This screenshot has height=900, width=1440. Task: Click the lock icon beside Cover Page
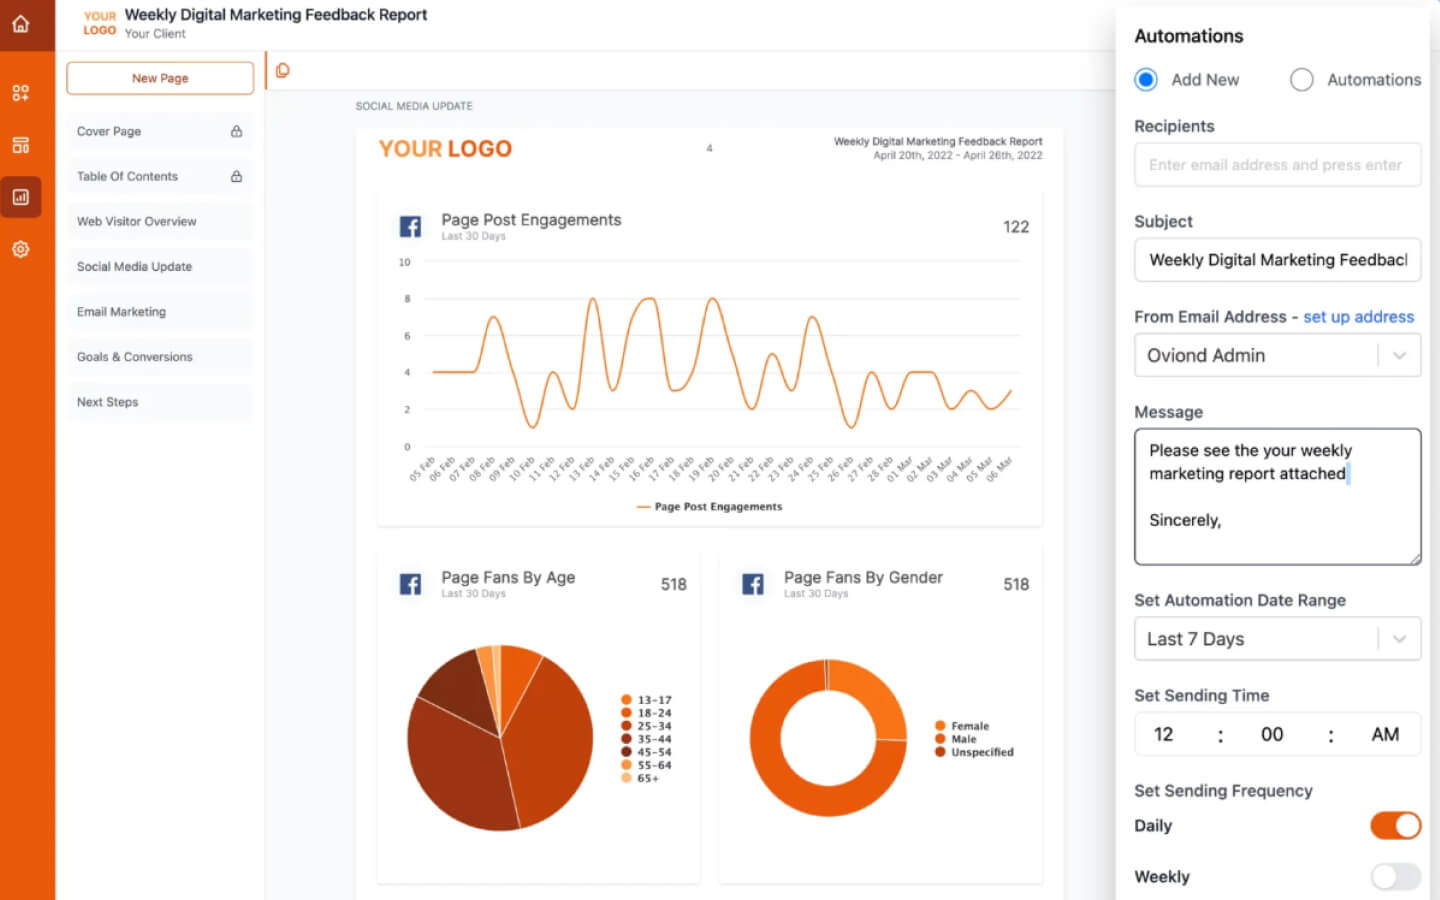click(235, 131)
